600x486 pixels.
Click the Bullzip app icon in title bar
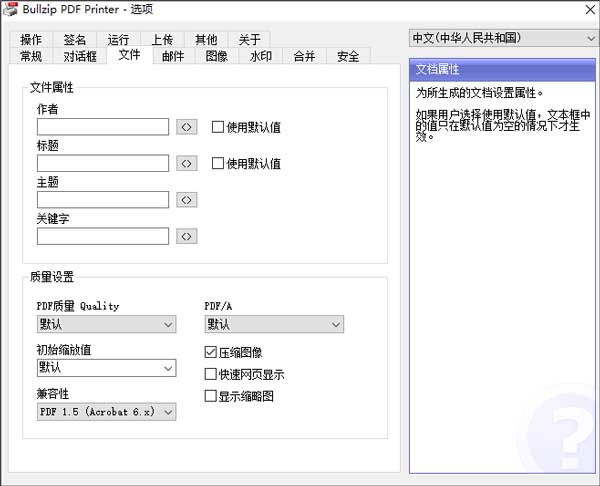pos(10,10)
